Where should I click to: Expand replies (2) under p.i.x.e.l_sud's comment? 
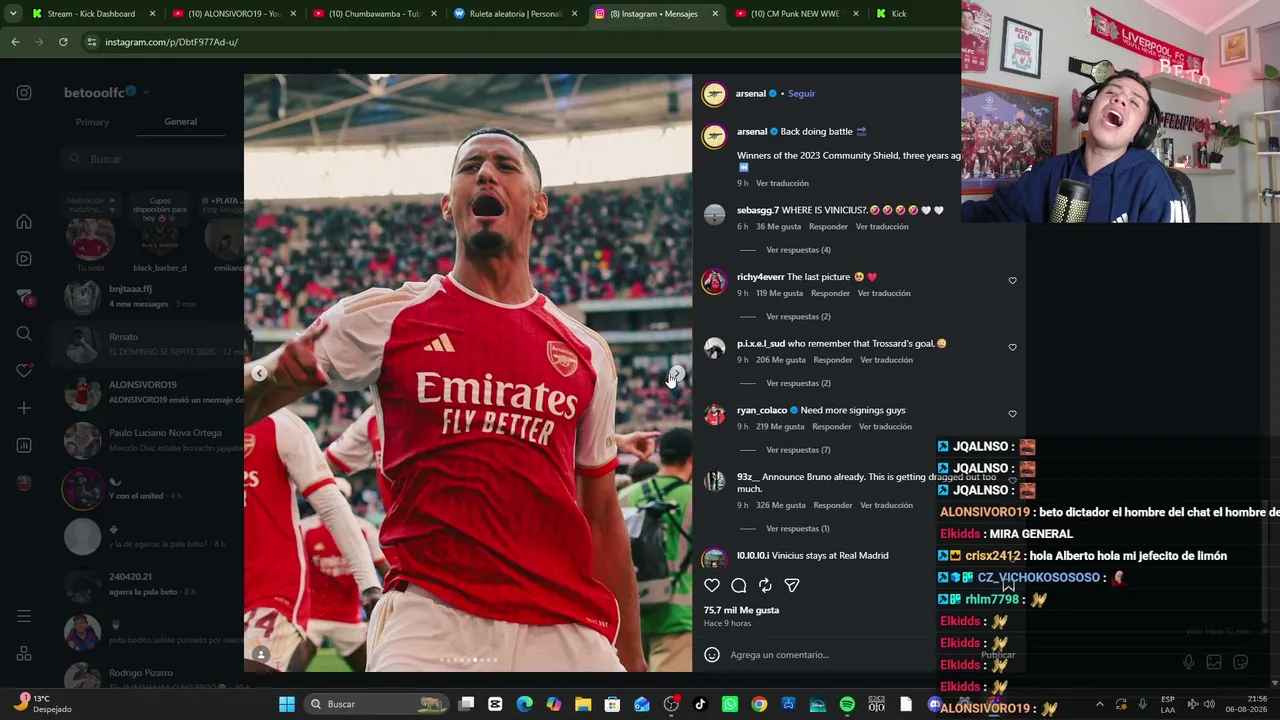click(x=798, y=383)
